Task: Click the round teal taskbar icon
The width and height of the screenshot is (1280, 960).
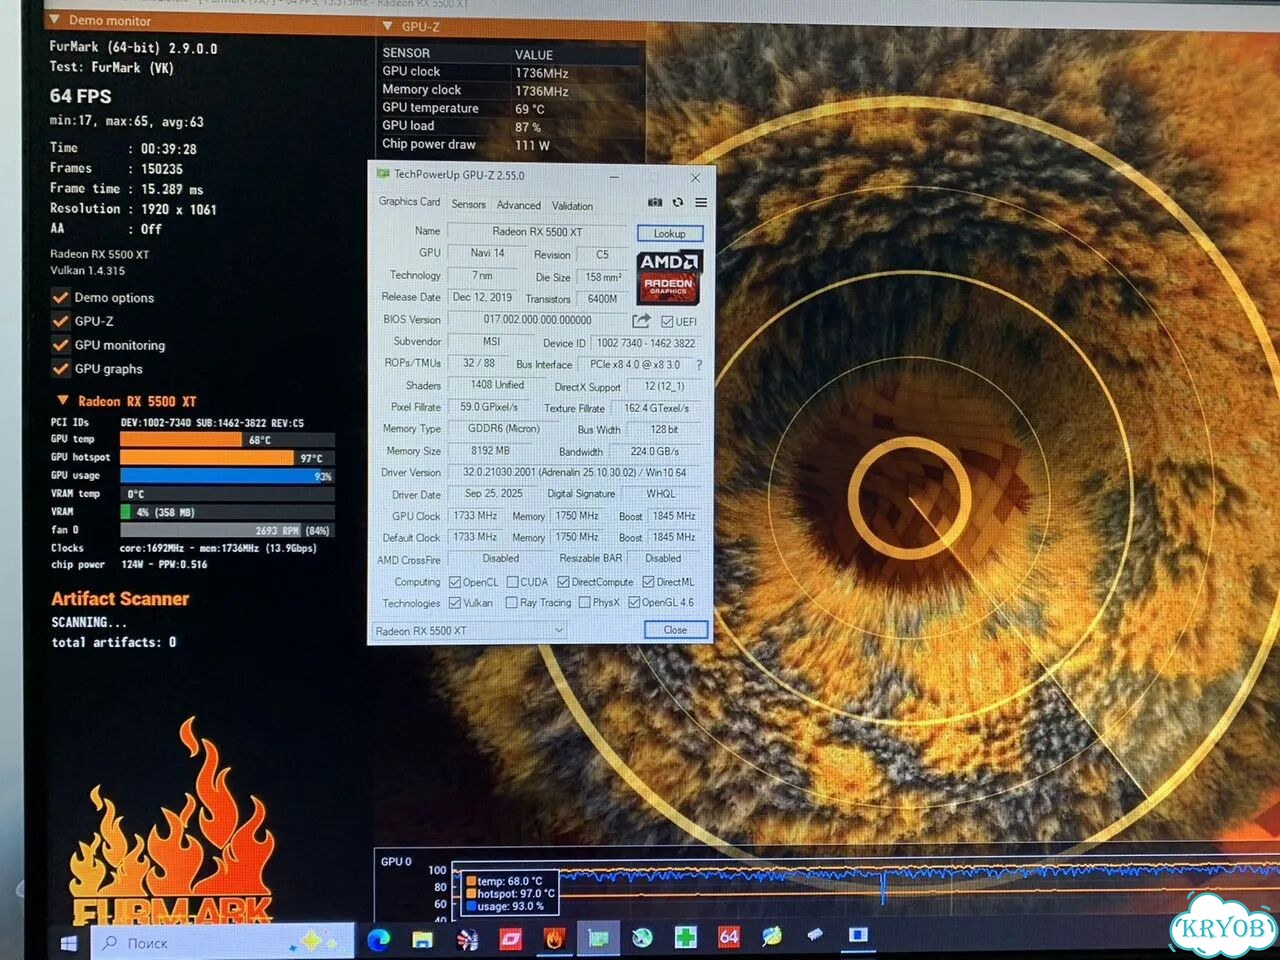Action: 642,938
